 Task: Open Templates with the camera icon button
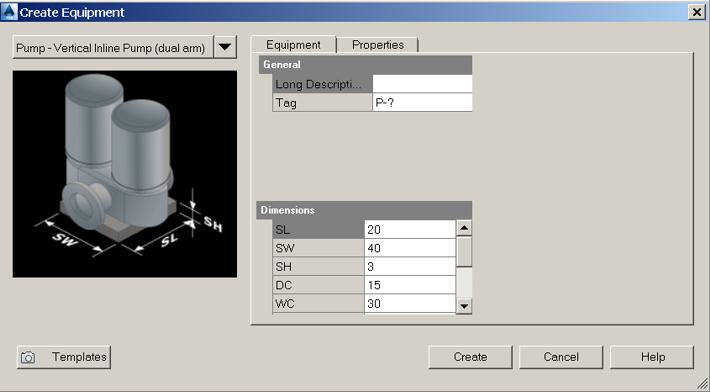pos(64,357)
